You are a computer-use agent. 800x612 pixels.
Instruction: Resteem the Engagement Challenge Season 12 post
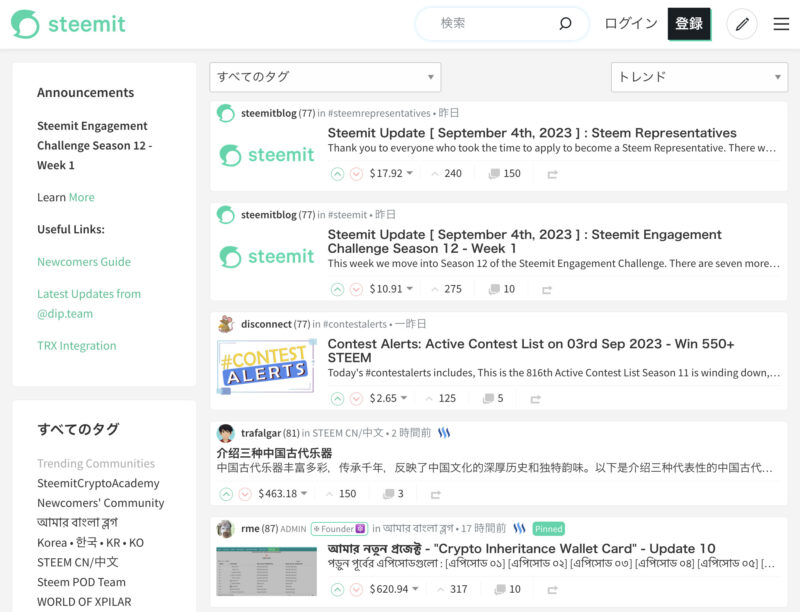coord(546,290)
